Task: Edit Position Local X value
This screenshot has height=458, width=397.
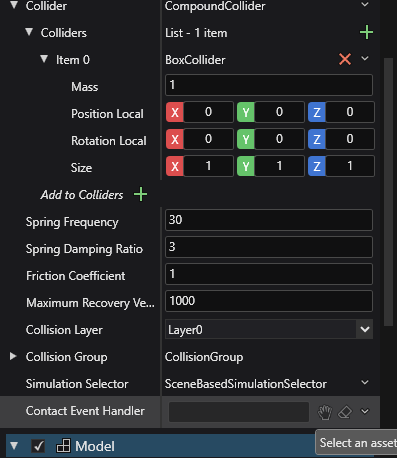Action: pos(208,112)
